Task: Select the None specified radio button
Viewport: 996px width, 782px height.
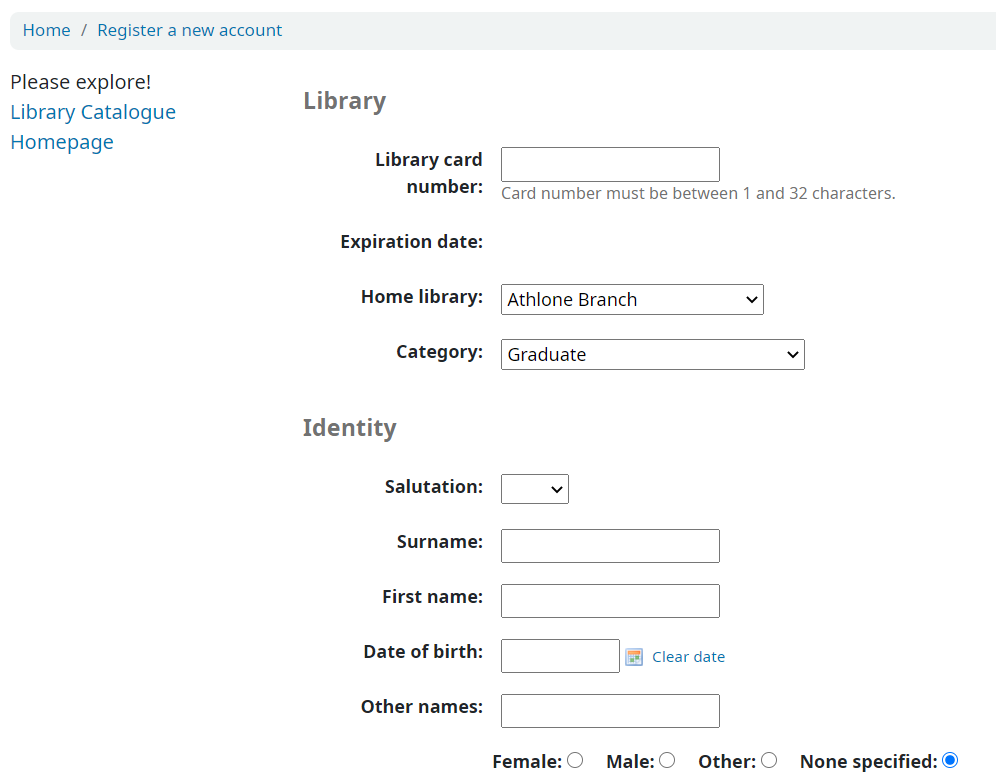Action: pos(950,760)
